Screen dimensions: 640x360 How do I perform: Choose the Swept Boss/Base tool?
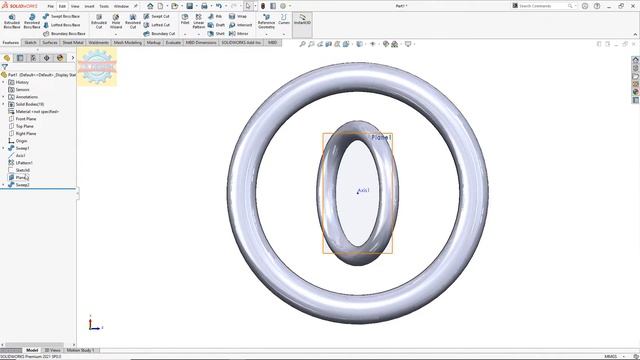[61, 16]
